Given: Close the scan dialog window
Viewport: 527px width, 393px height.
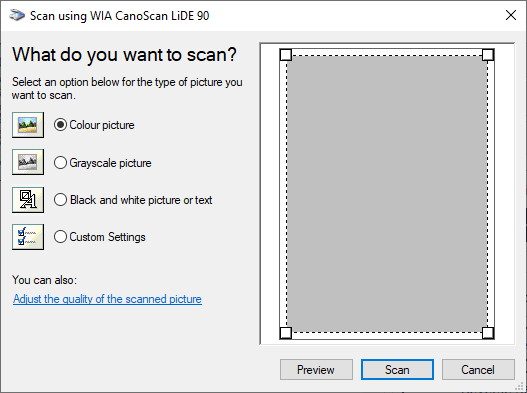Looking at the screenshot, I should click(511, 15).
